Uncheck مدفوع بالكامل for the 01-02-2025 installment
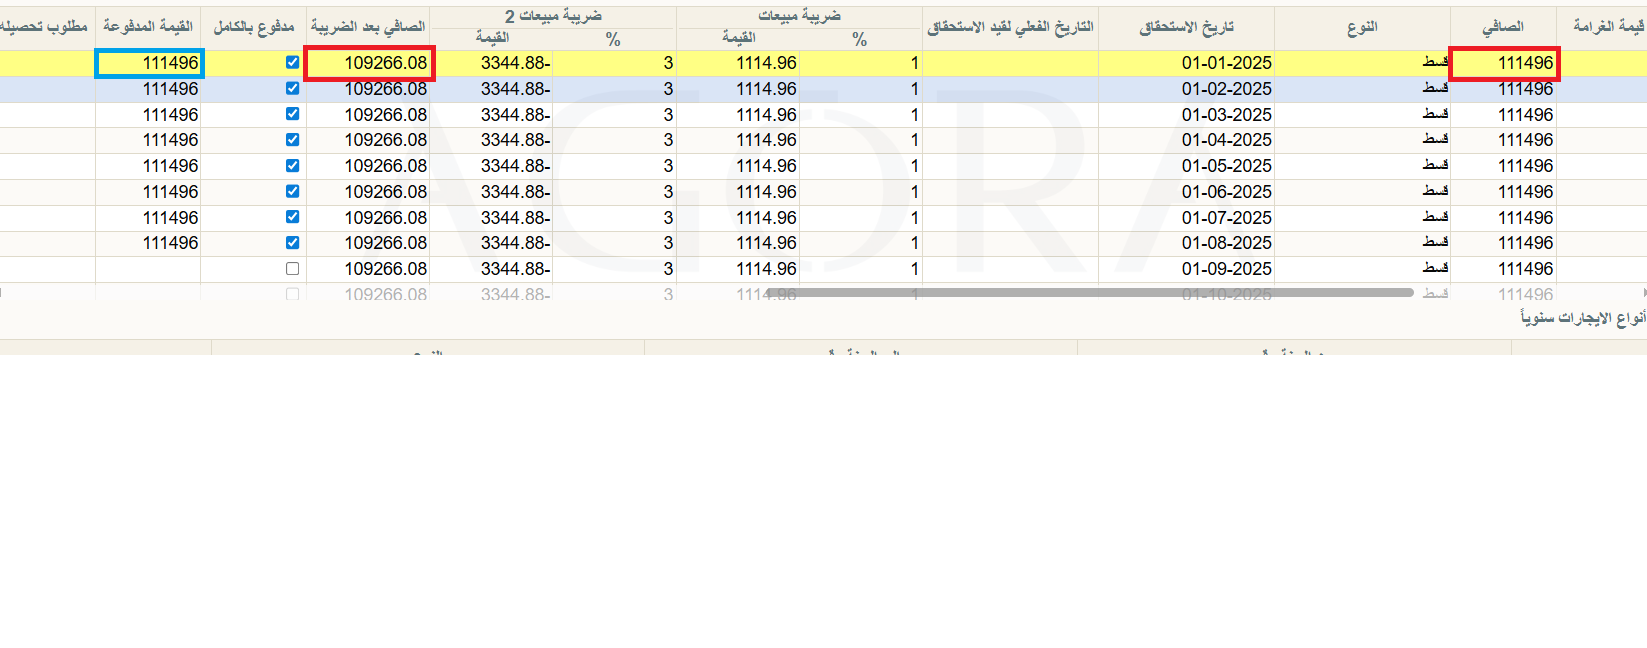The height and width of the screenshot is (648, 1647). click(x=292, y=89)
